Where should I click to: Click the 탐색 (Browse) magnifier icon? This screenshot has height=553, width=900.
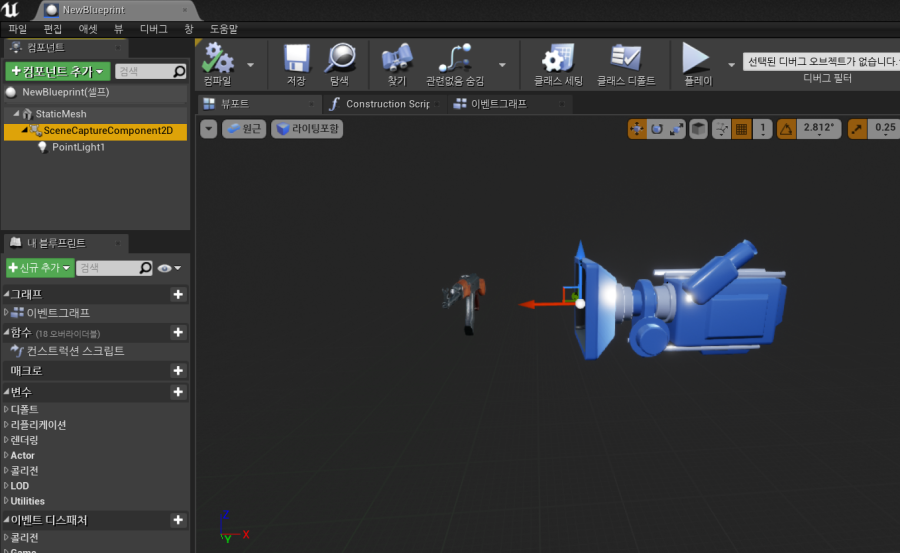tap(340, 59)
